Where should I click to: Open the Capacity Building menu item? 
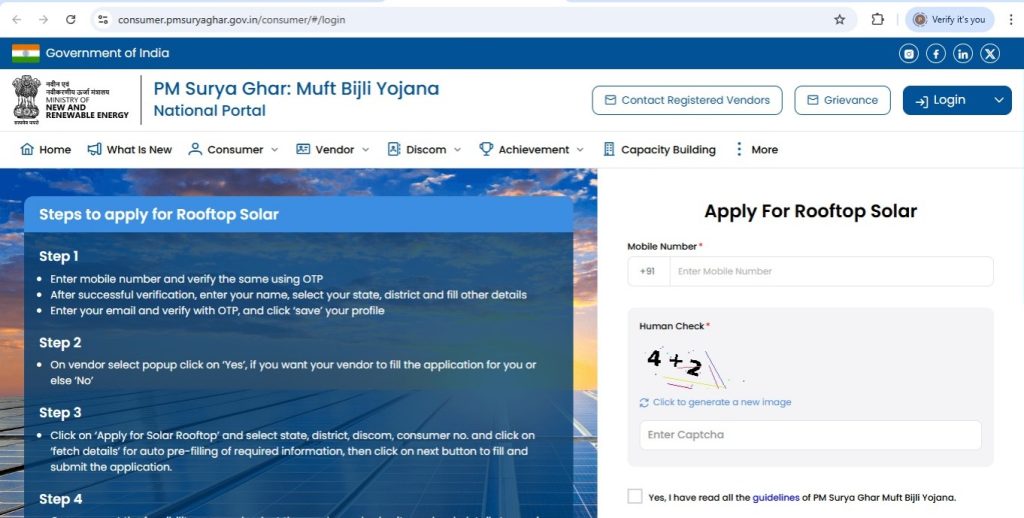(x=659, y=150)
